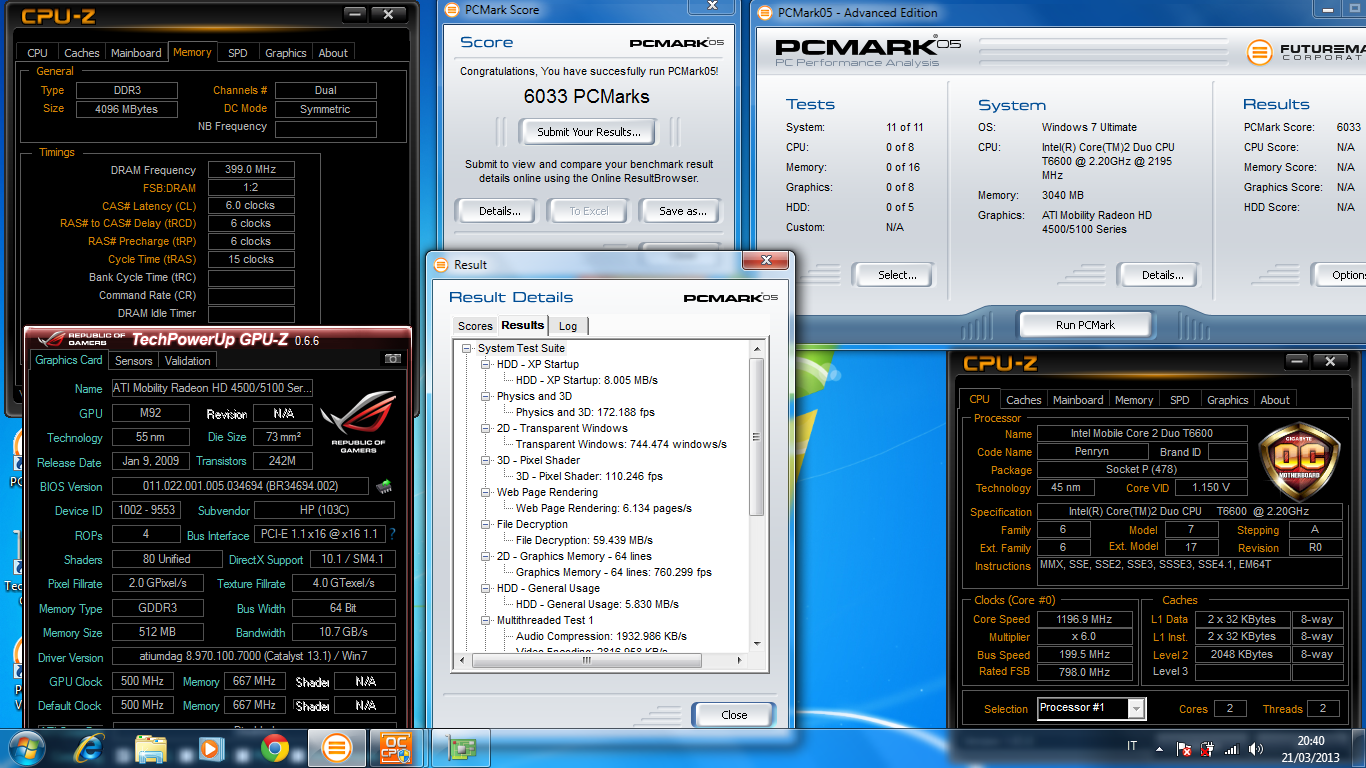This screenshot has width=1366, height=768.
Task: Click GPU-Z Name field ATI Mobility Radeon
Action: 212,388
